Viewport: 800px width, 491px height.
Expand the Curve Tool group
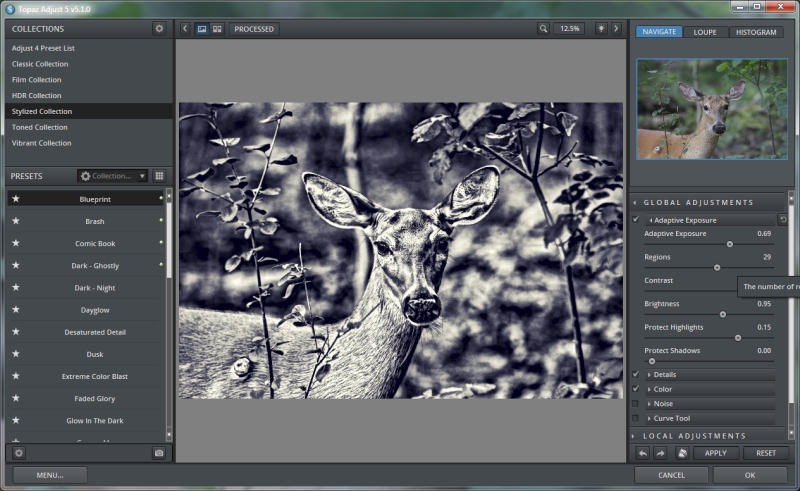[x=649, y=419]
